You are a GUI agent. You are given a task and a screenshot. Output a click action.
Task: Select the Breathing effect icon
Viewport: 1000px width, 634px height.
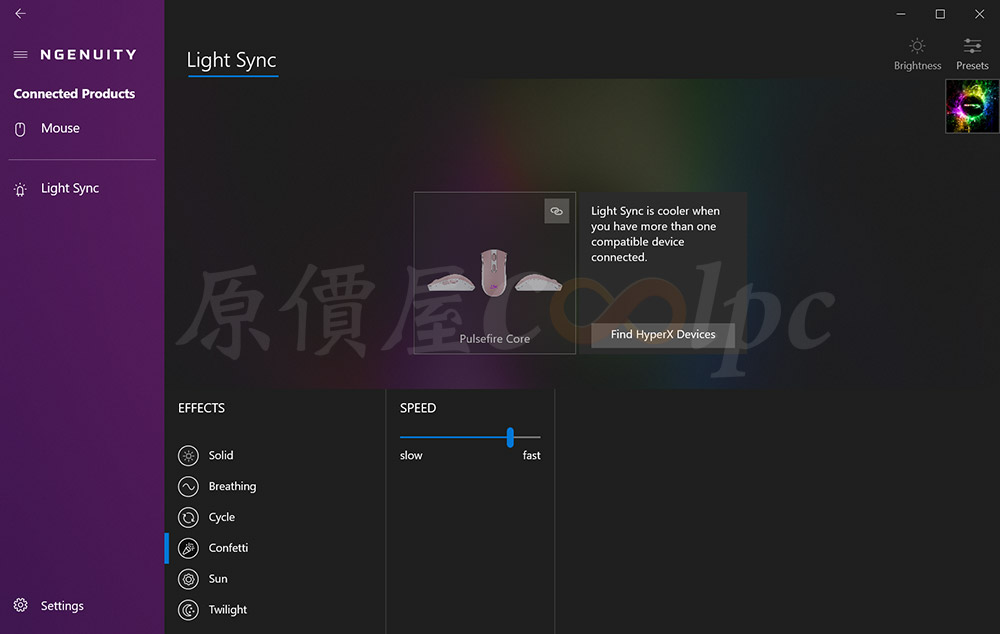coord(188,487)
